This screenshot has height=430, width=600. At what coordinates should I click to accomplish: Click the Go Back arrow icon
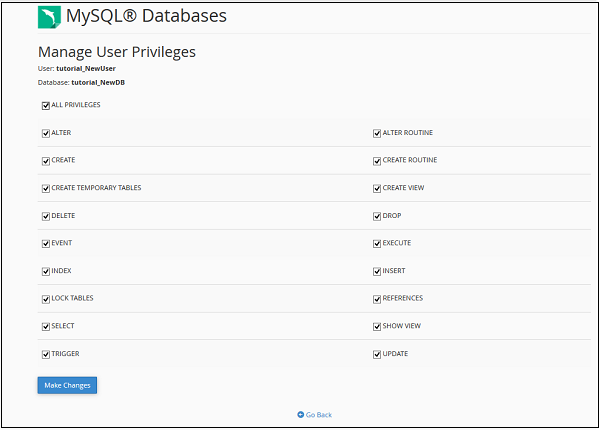point(300,414)
